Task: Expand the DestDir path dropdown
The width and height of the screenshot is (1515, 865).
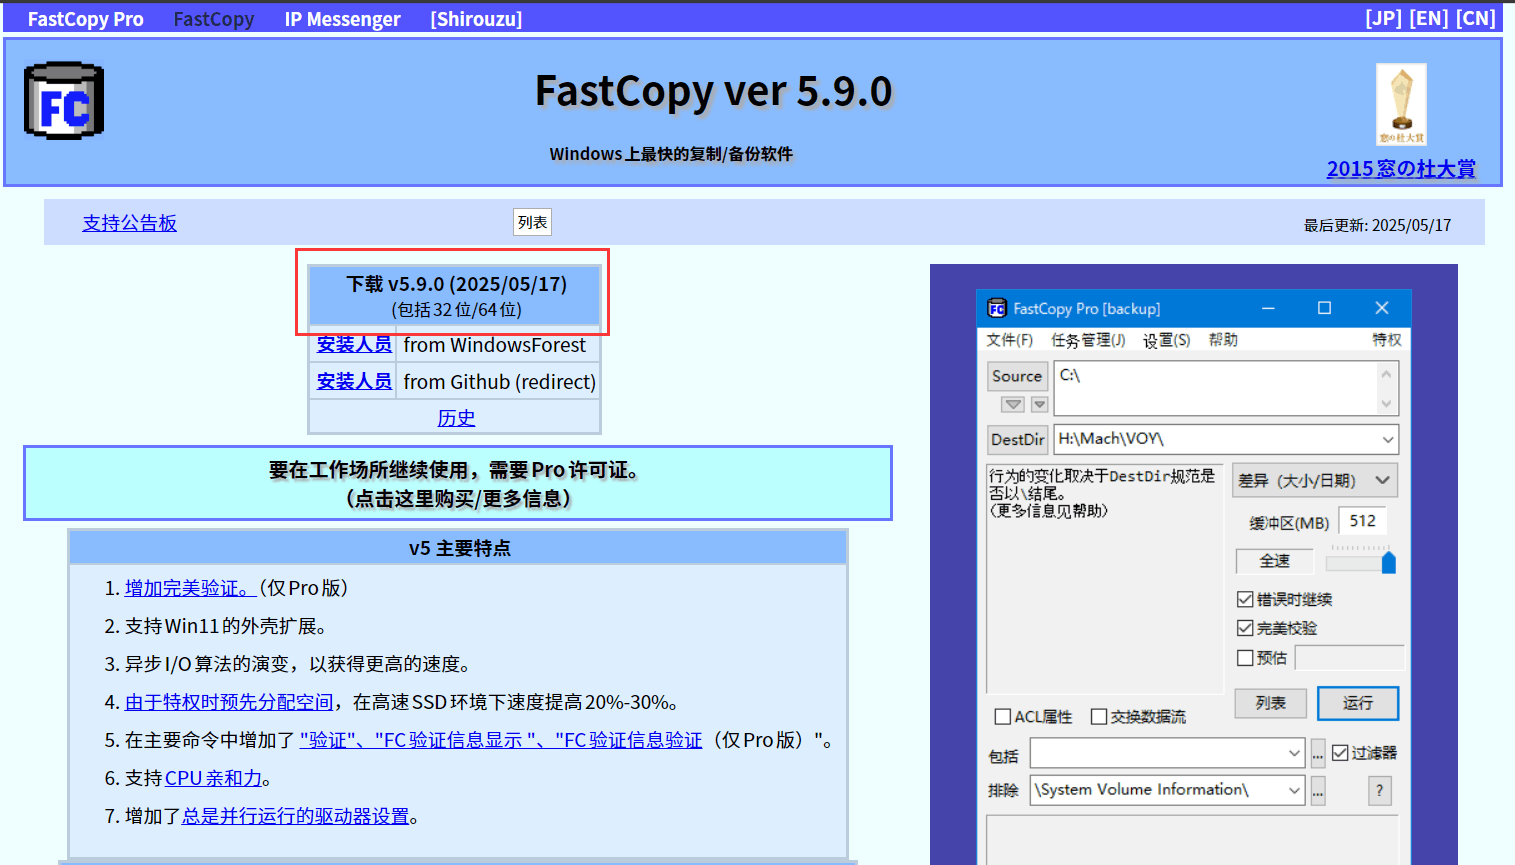Action: tap(1387, 439)
